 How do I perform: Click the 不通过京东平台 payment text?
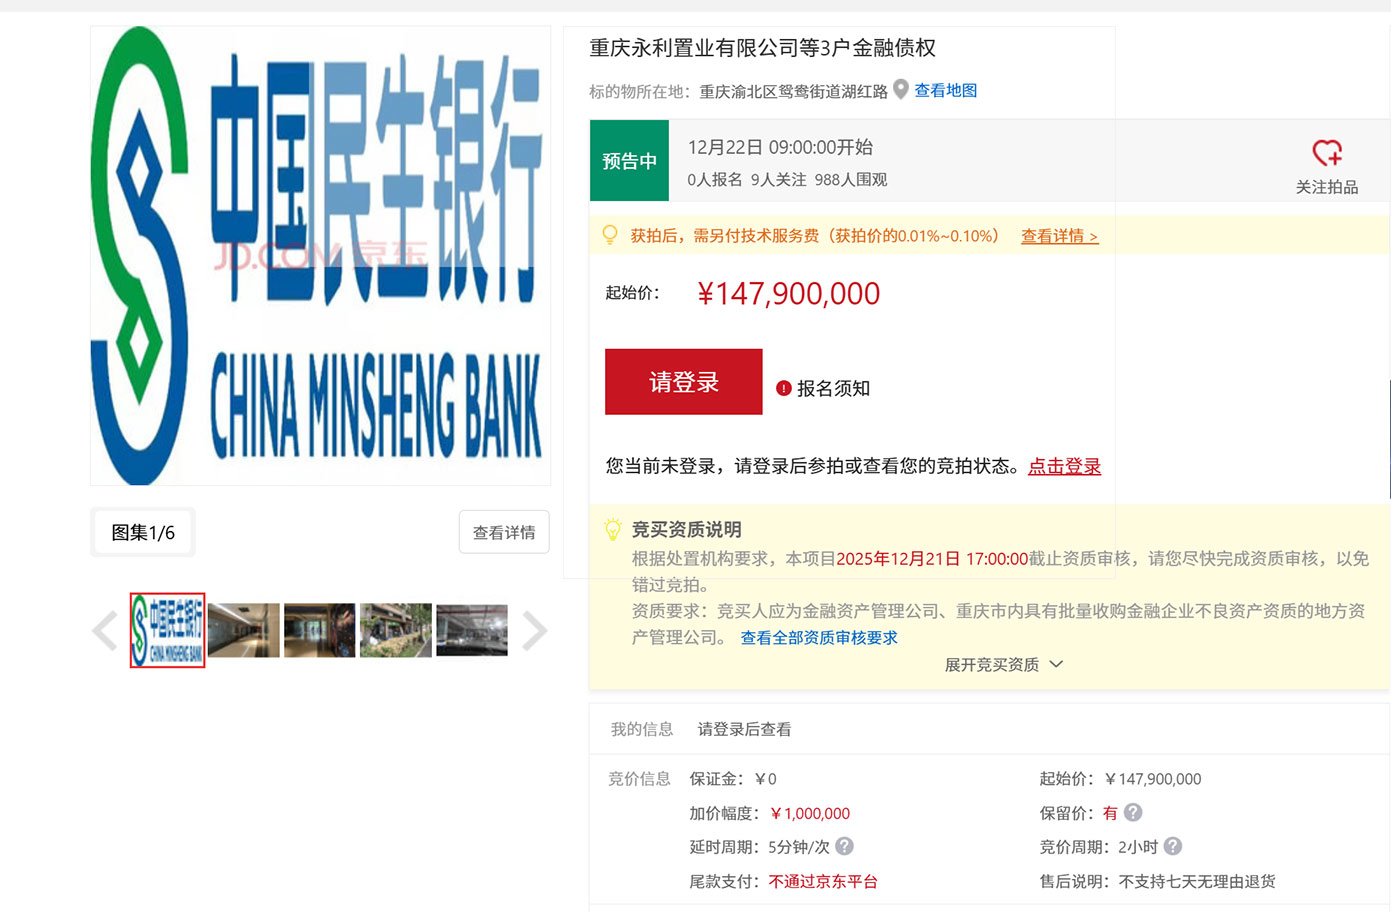(823, 881)
